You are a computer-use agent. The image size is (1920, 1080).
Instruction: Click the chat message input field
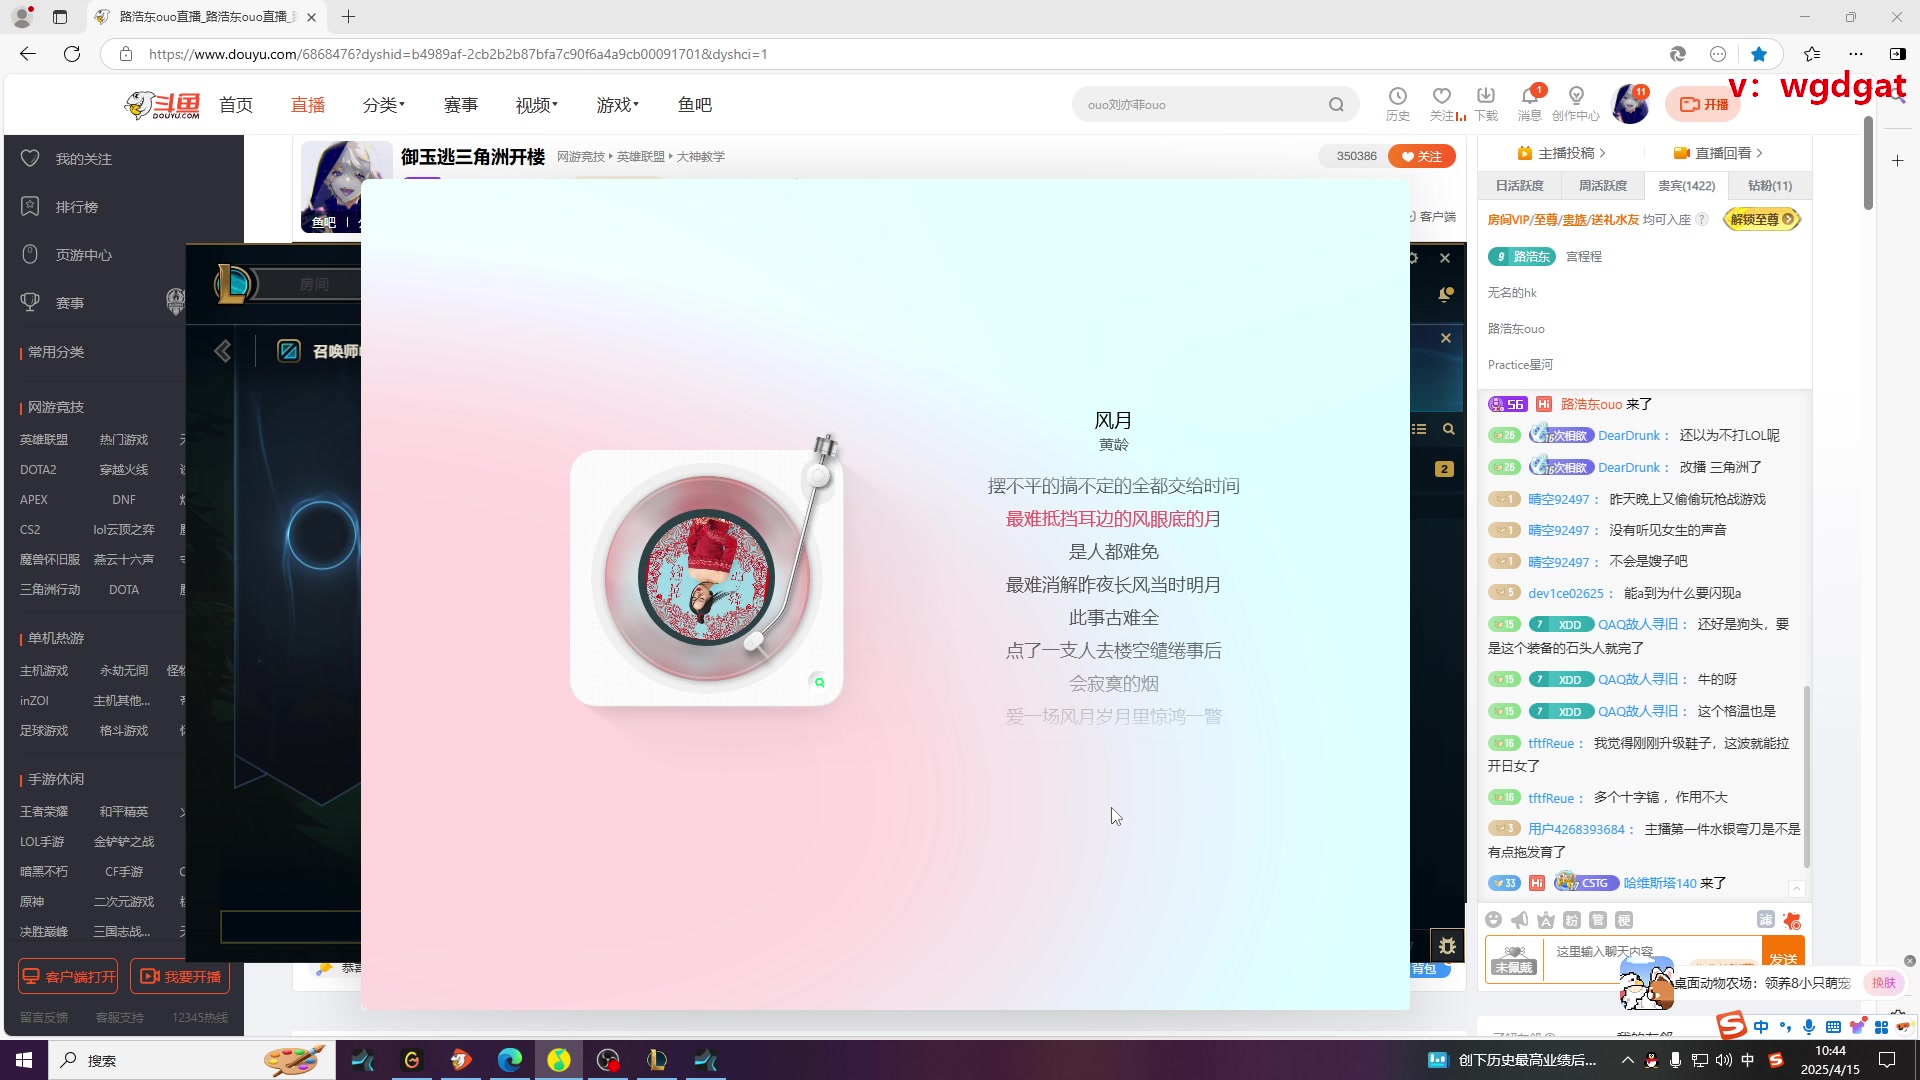[x=1652, y=958]
